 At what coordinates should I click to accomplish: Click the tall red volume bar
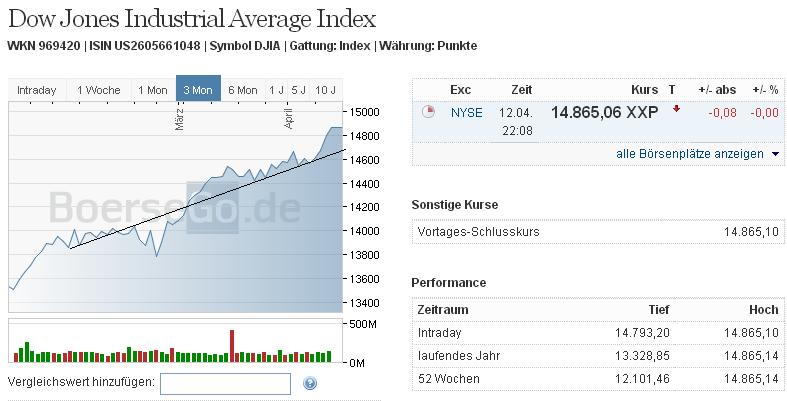232,346
